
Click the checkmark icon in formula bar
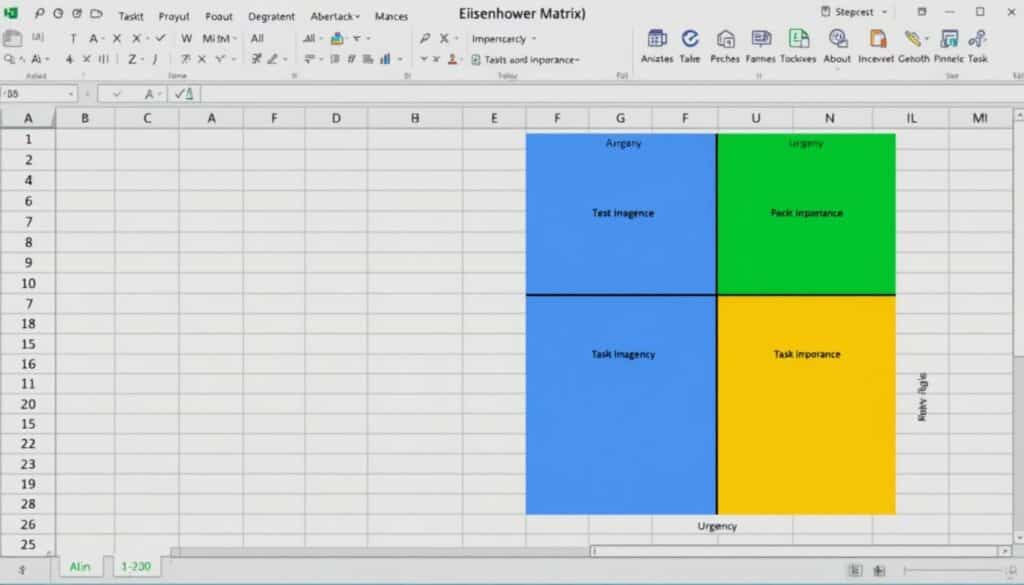click(116, 94)
